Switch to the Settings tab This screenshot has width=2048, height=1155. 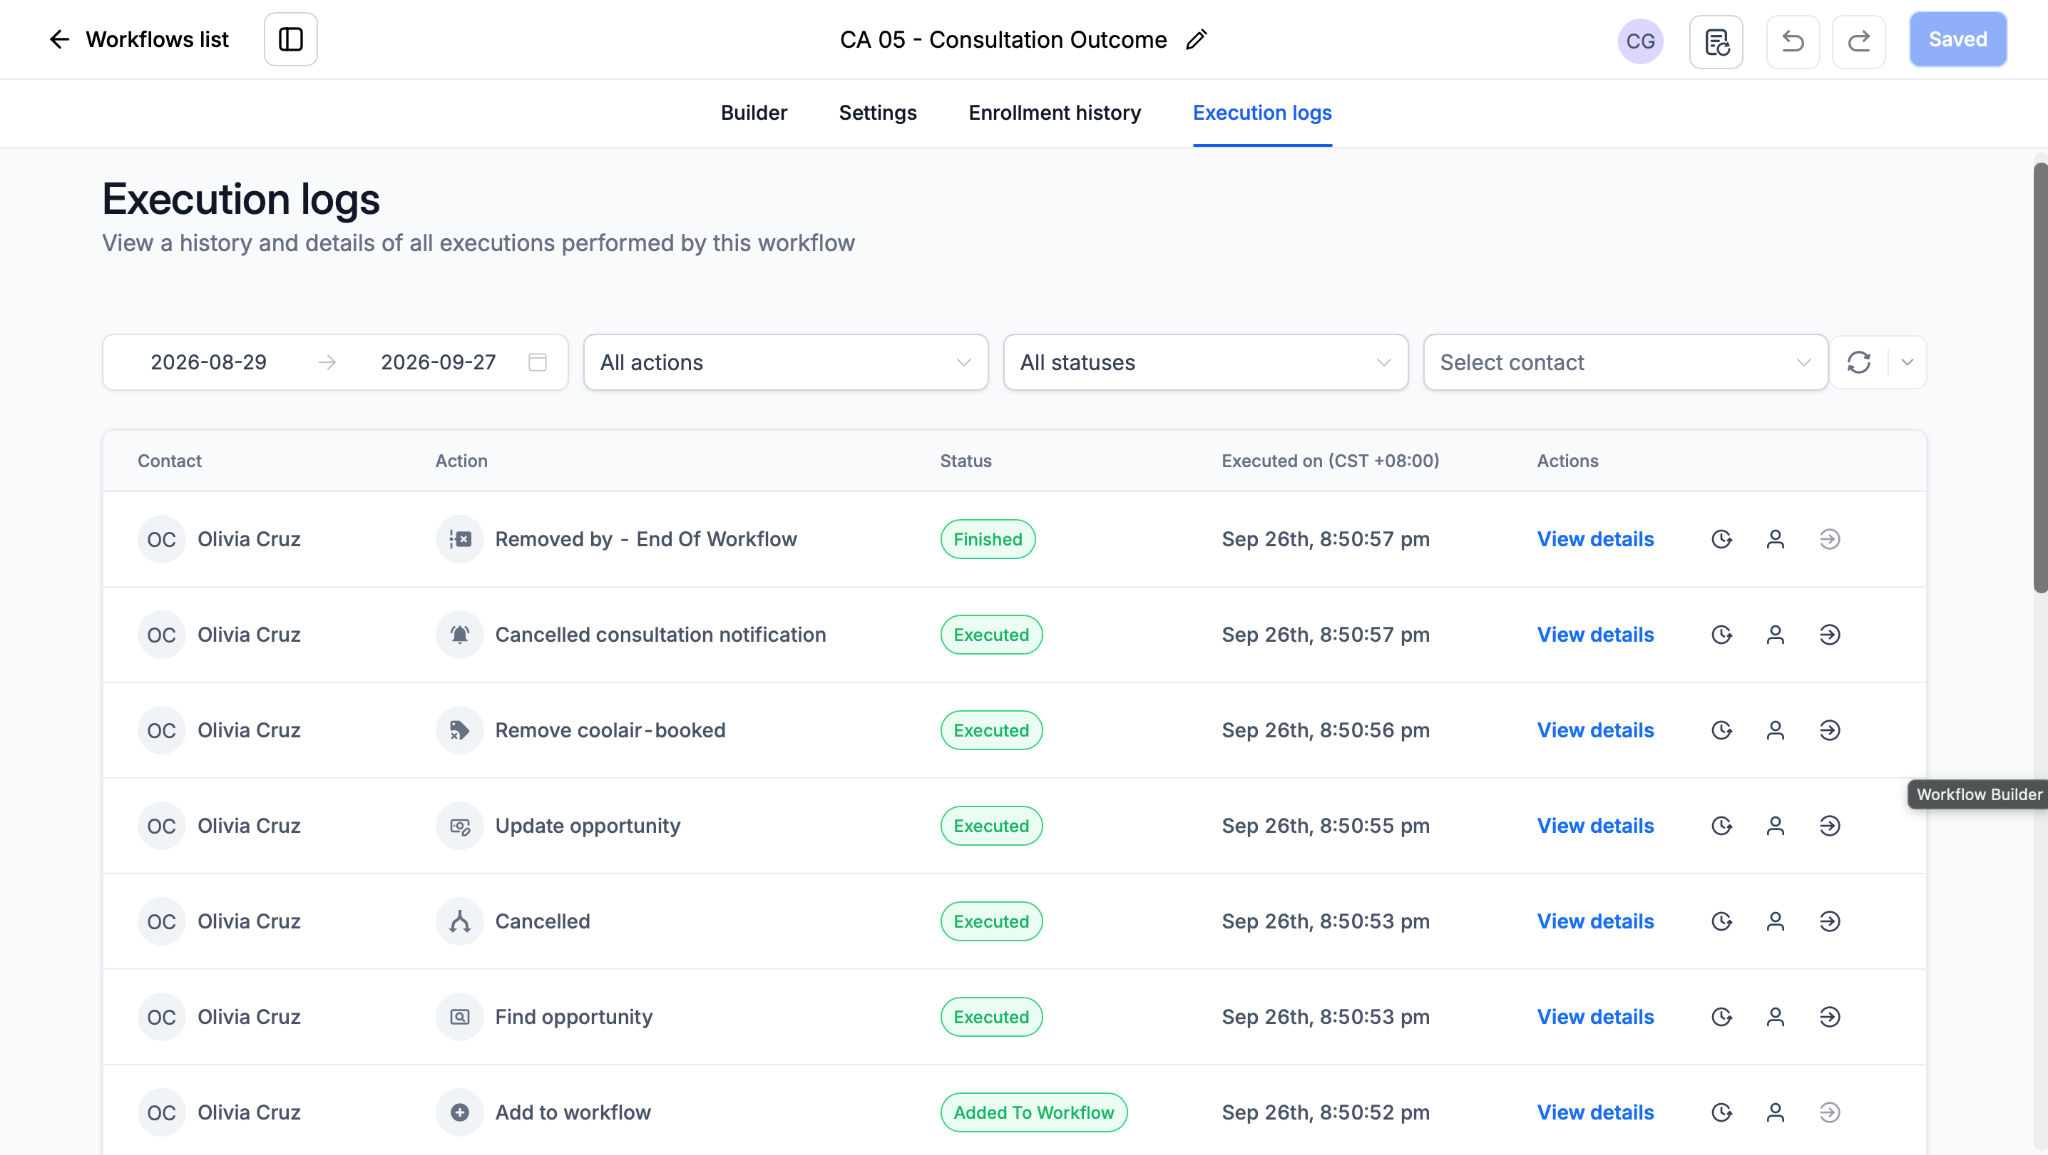878,113
